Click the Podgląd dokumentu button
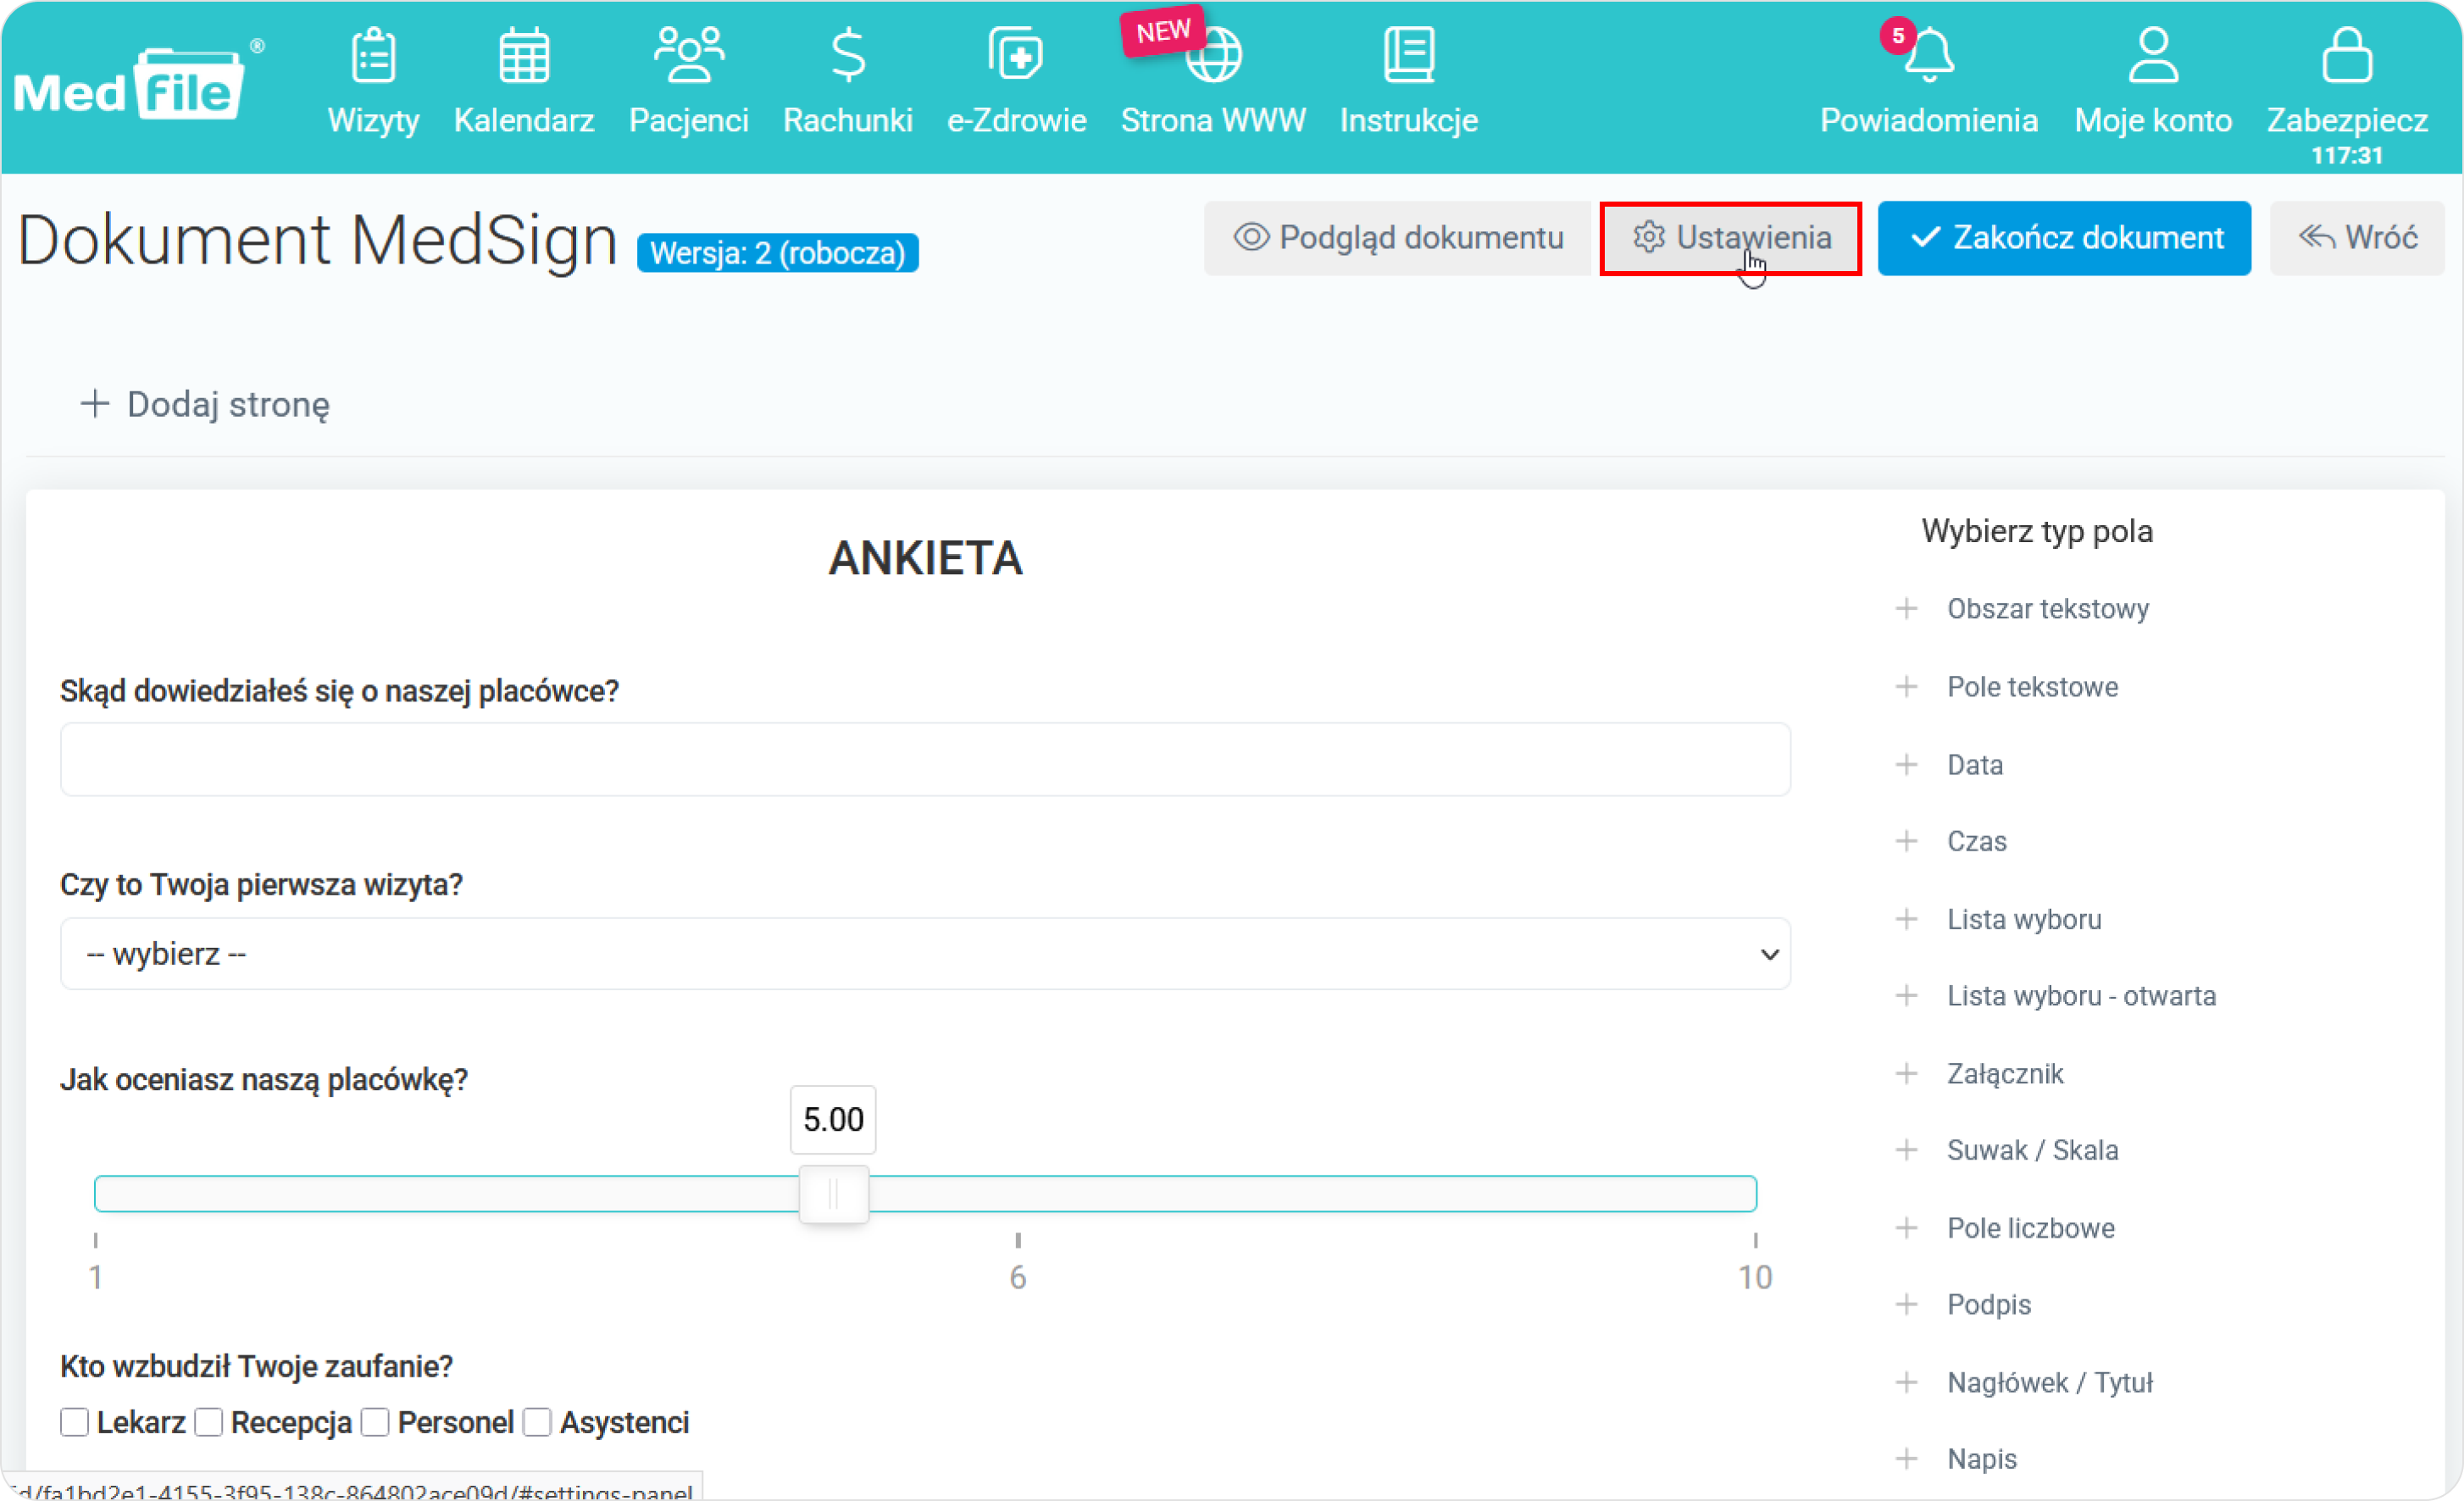The image size is (2464, 1501). (1397, 238)
